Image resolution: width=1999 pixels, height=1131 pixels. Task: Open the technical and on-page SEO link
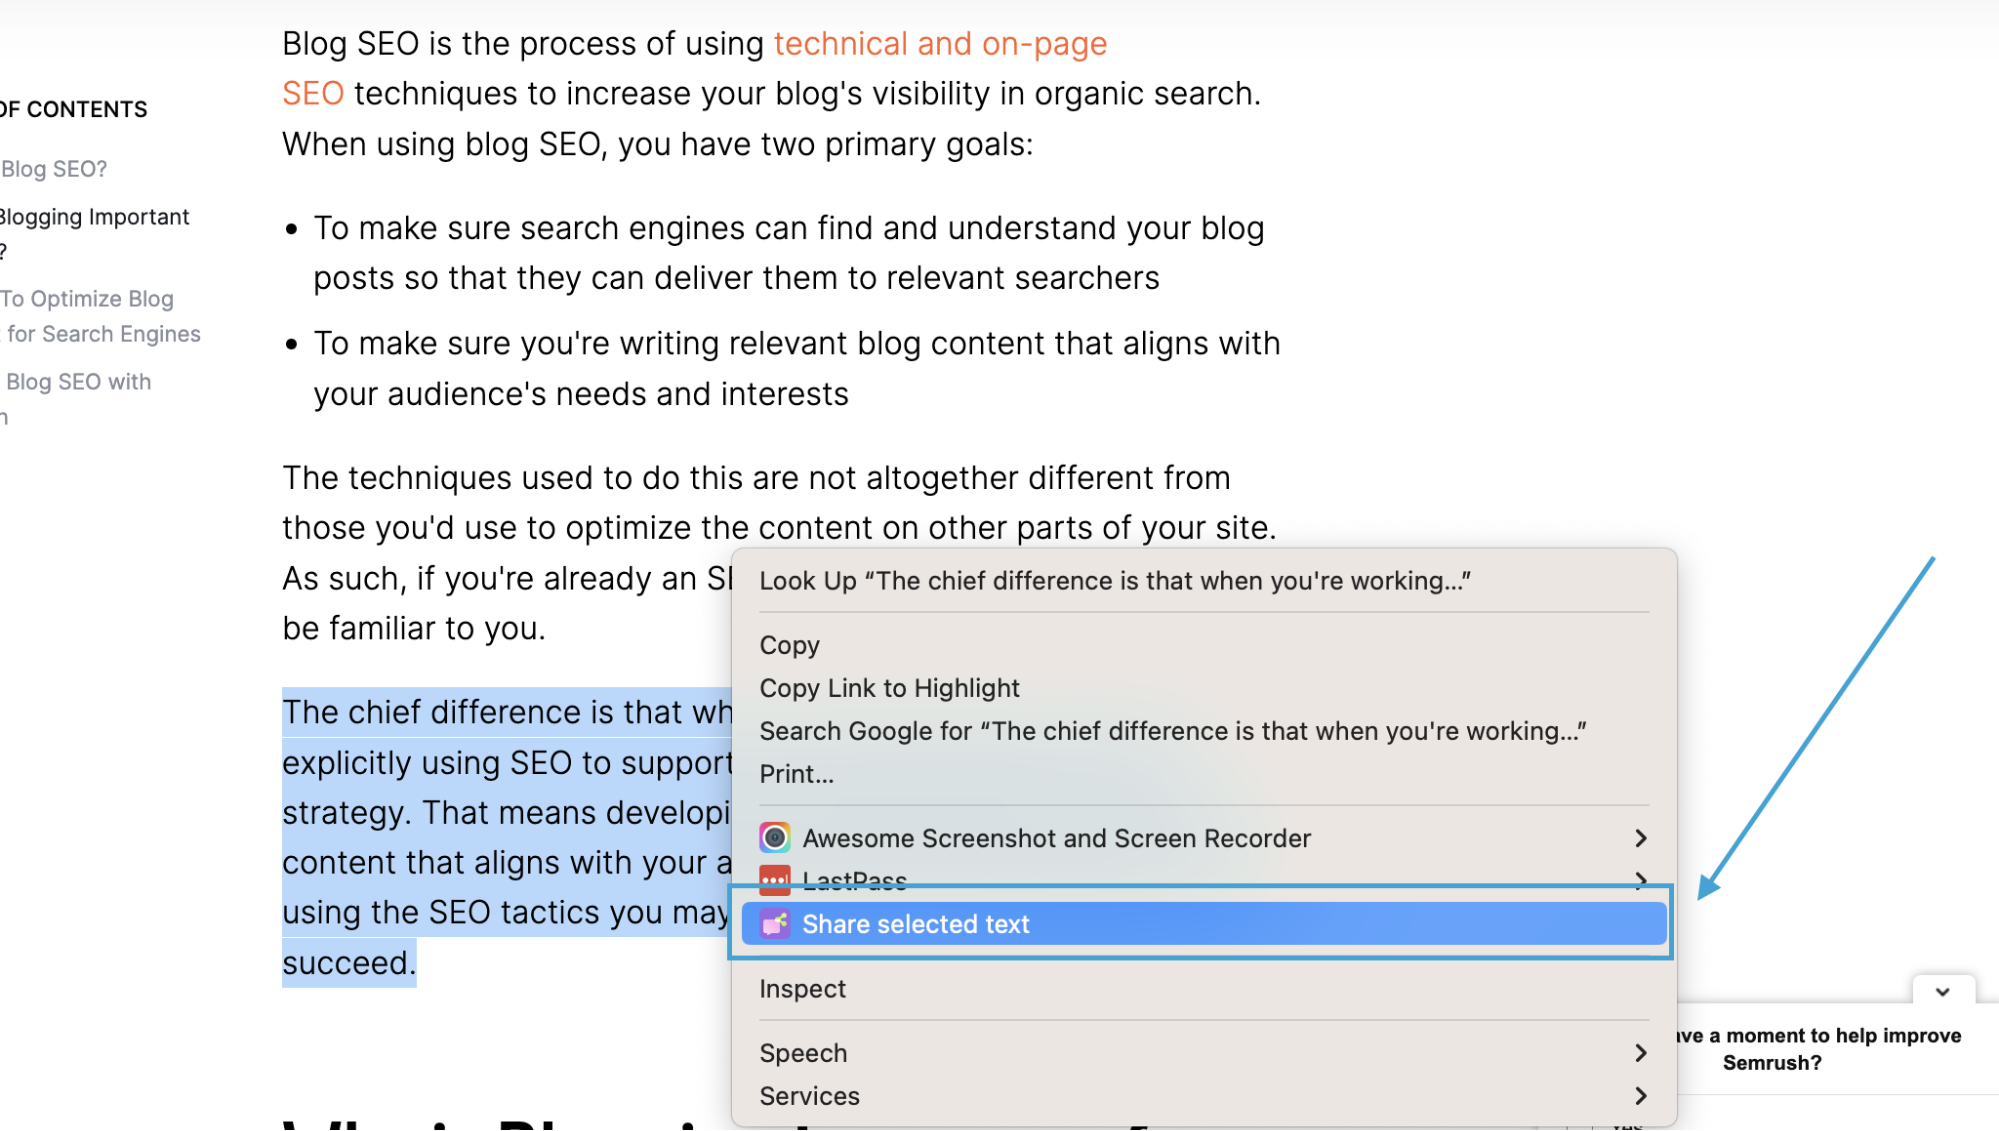click(x=939, y=43)
